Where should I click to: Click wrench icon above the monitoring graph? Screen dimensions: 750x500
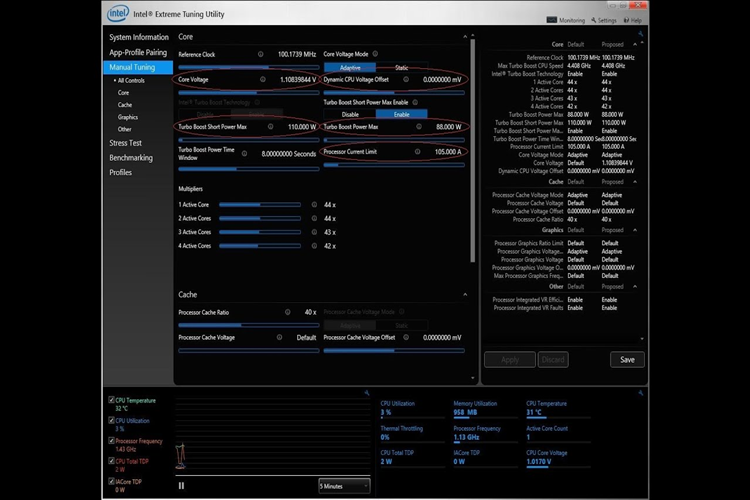pos(367,393)
